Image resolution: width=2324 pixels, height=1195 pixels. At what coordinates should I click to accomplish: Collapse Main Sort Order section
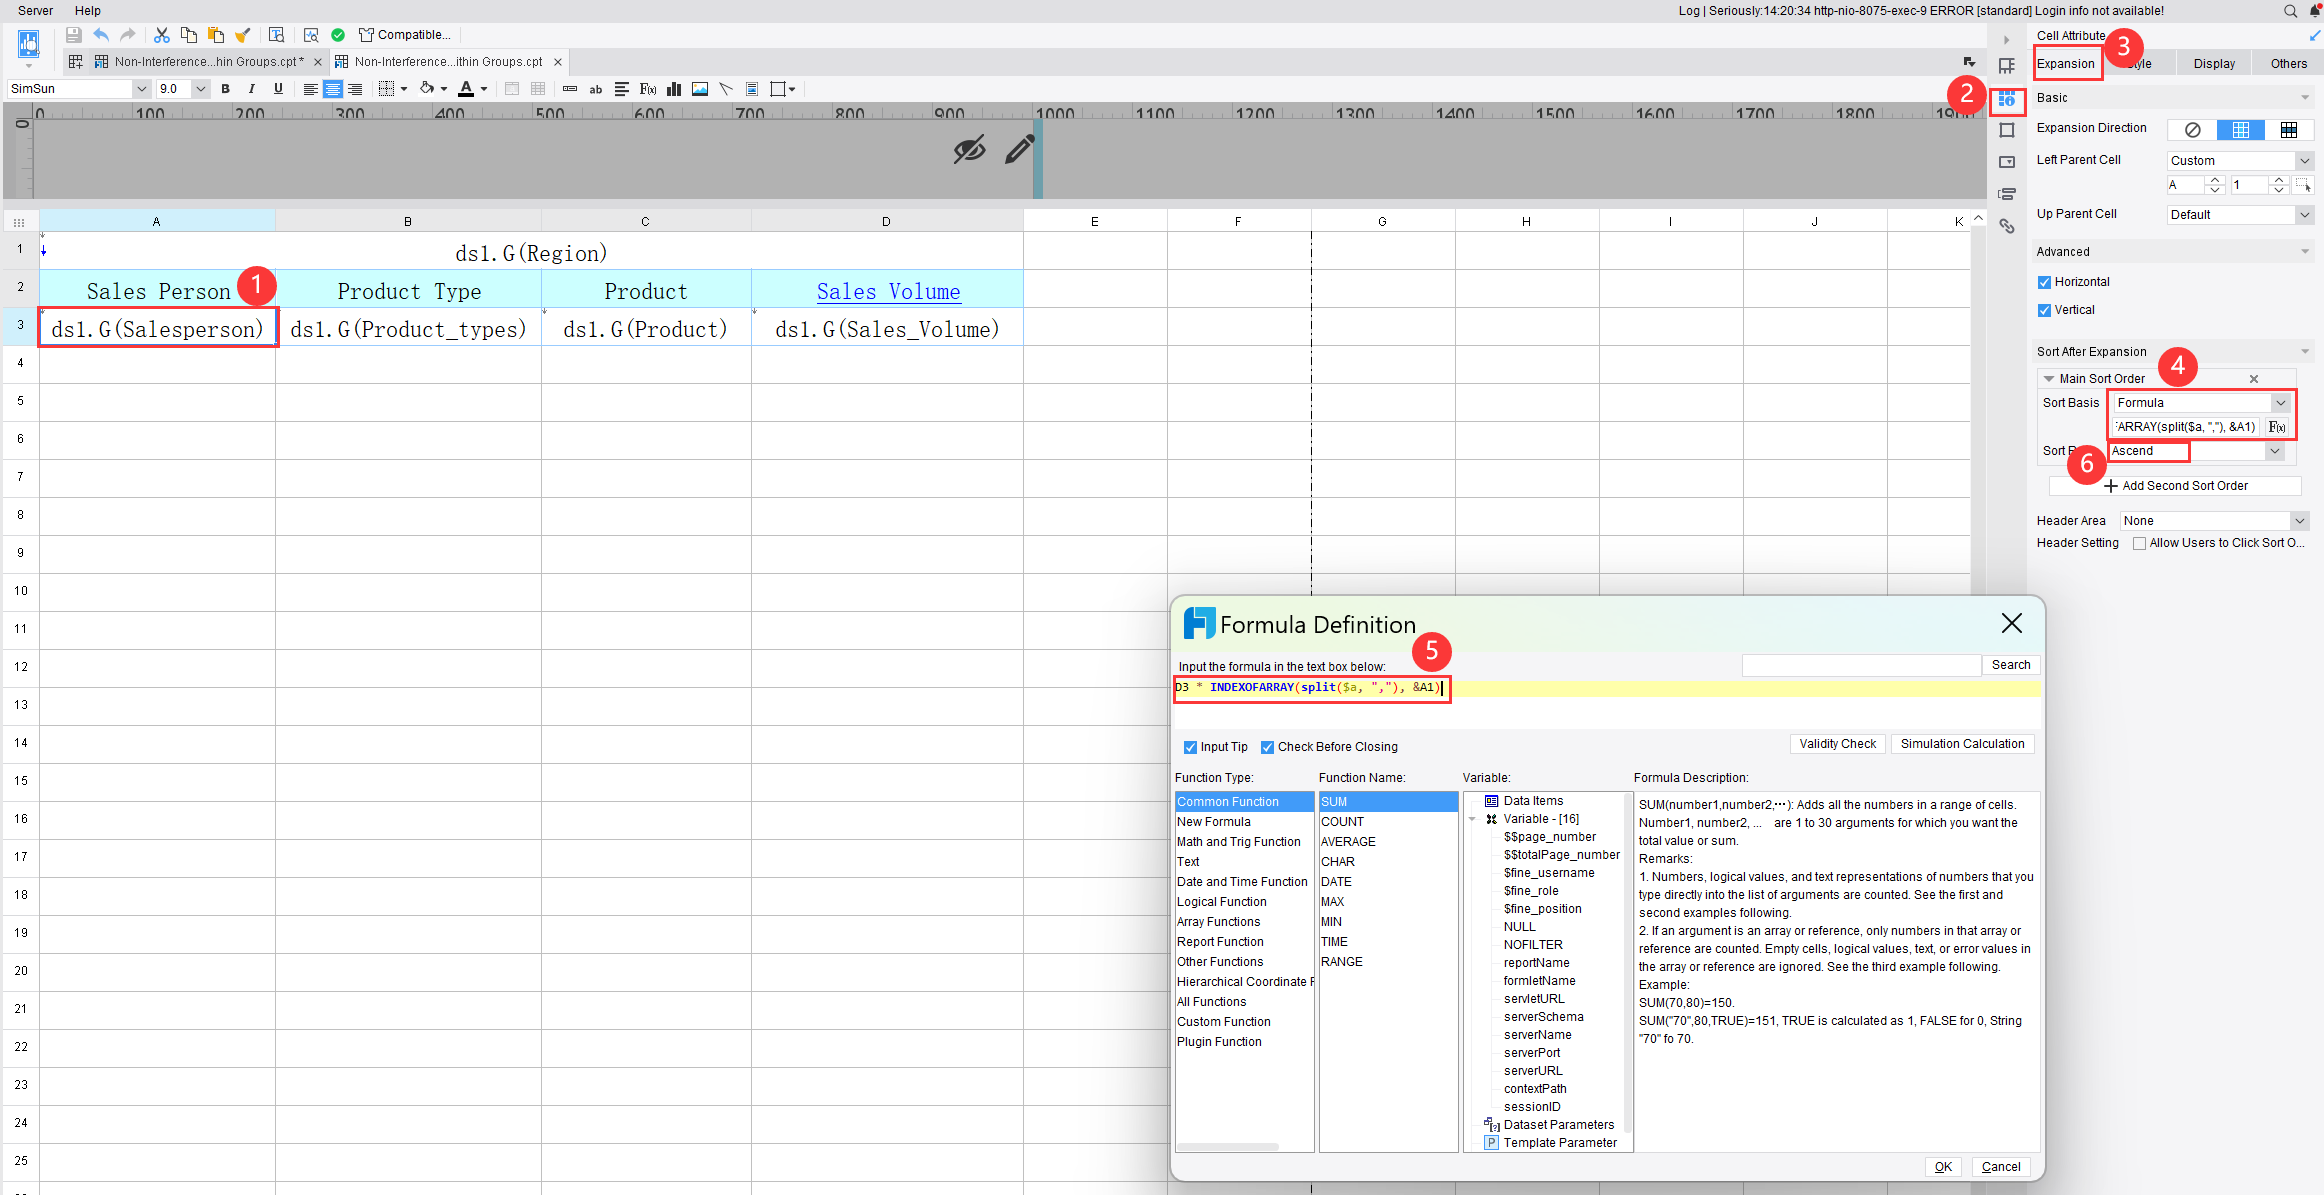2049,379
